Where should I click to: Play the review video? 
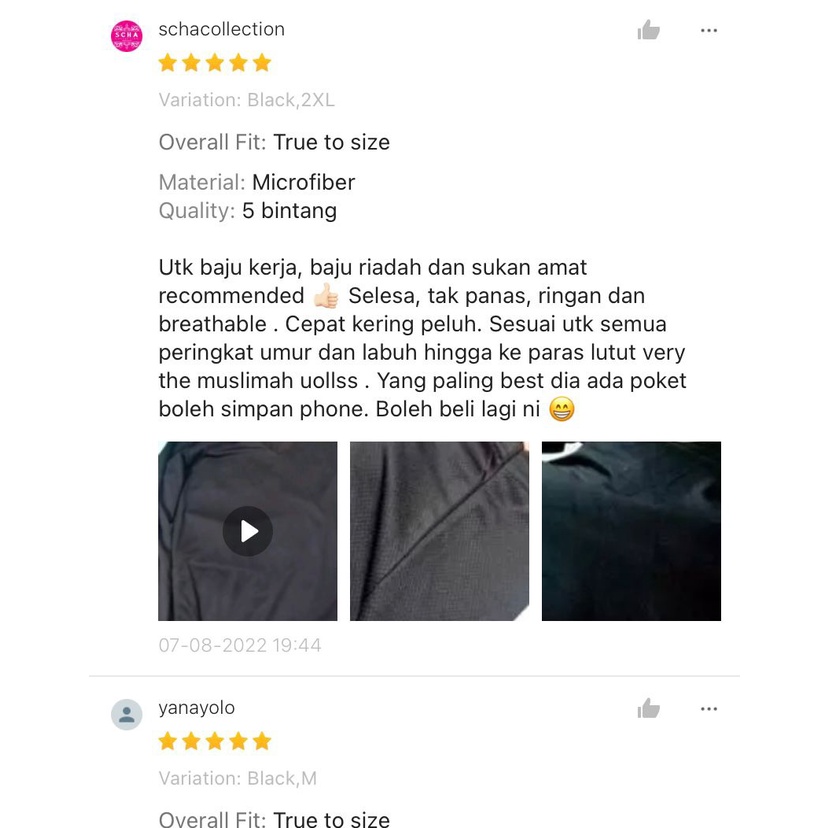[248, 531]
